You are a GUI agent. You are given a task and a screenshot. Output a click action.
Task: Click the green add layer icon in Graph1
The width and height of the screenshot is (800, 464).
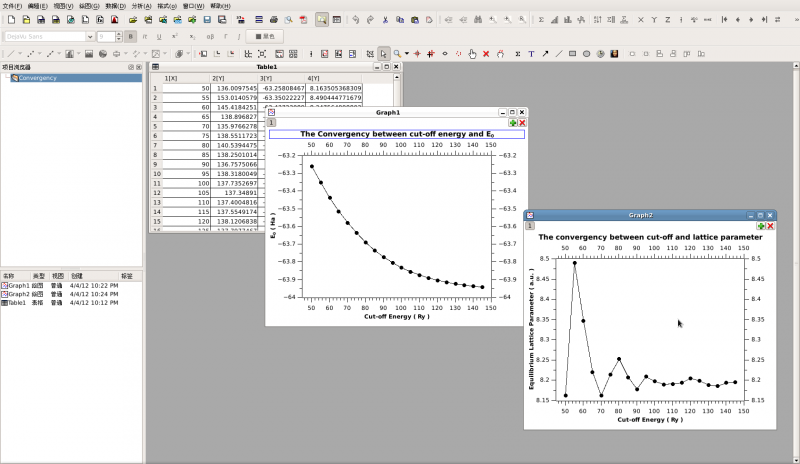[x=513, y=123]
